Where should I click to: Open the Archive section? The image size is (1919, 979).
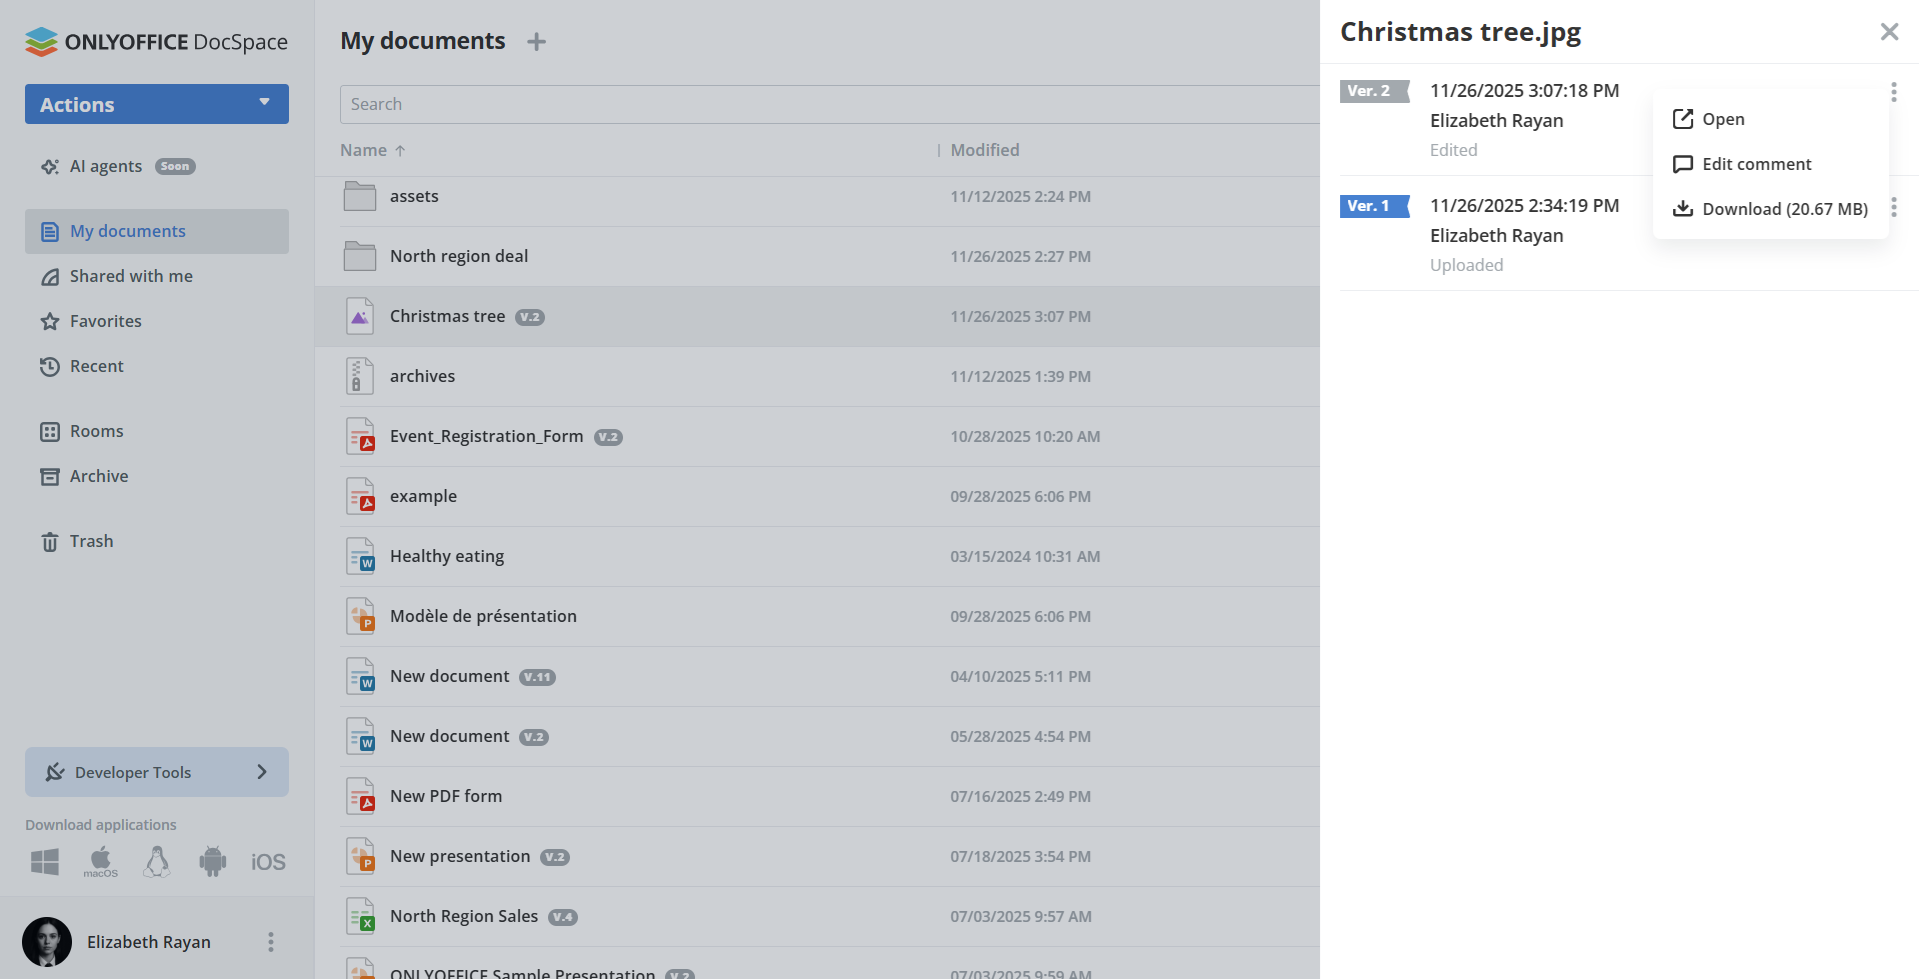pyautogui.click(x=98, y=476)
